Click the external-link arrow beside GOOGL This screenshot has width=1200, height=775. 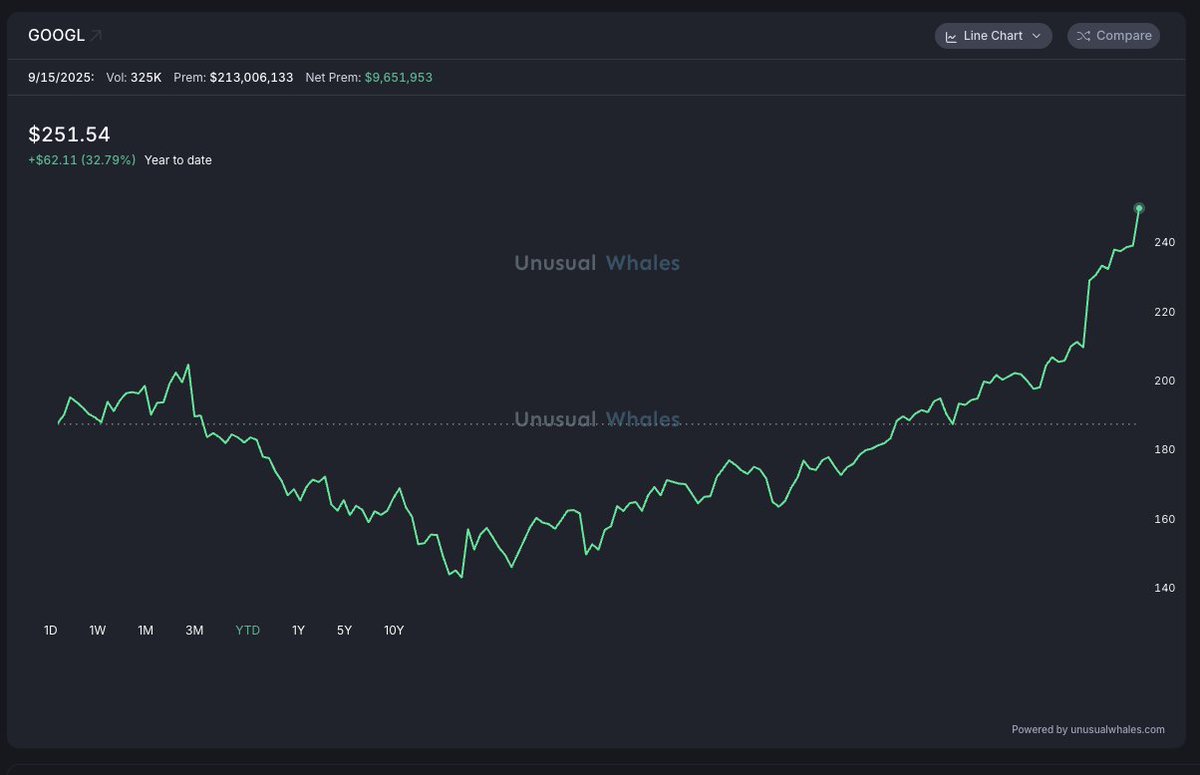pos(96,33)
